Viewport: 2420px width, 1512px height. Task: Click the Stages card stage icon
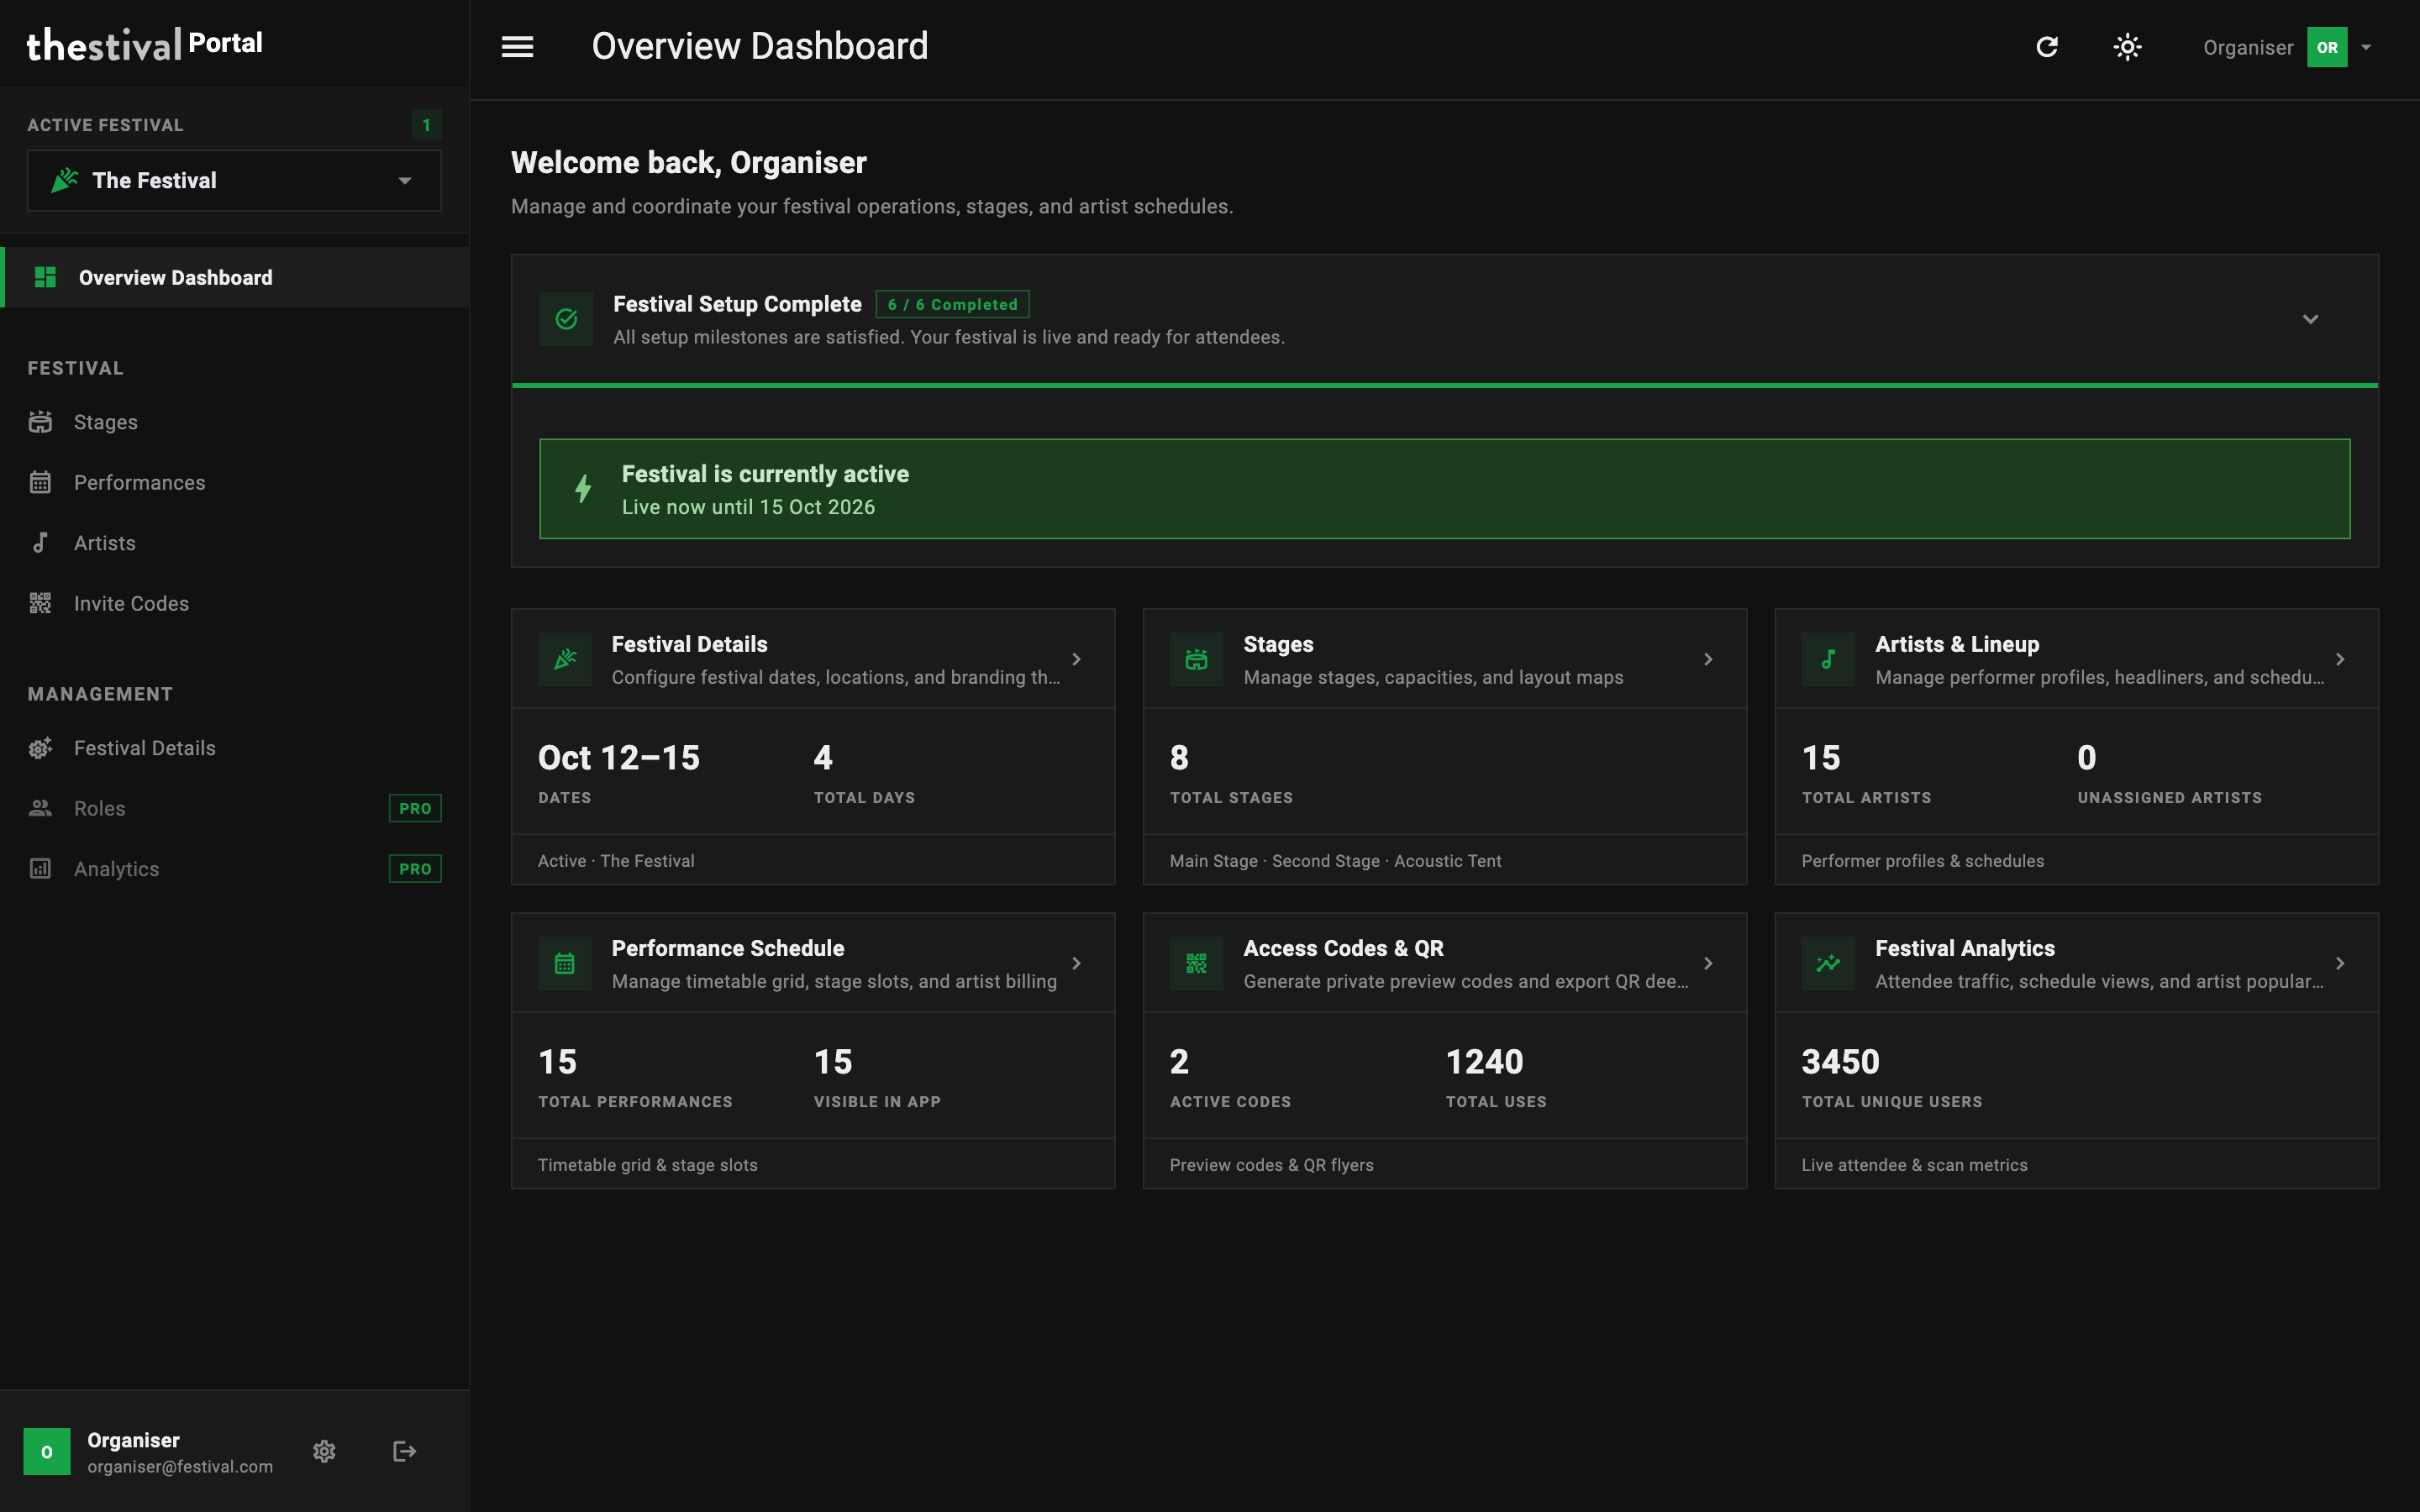[x=1196, y=659]
